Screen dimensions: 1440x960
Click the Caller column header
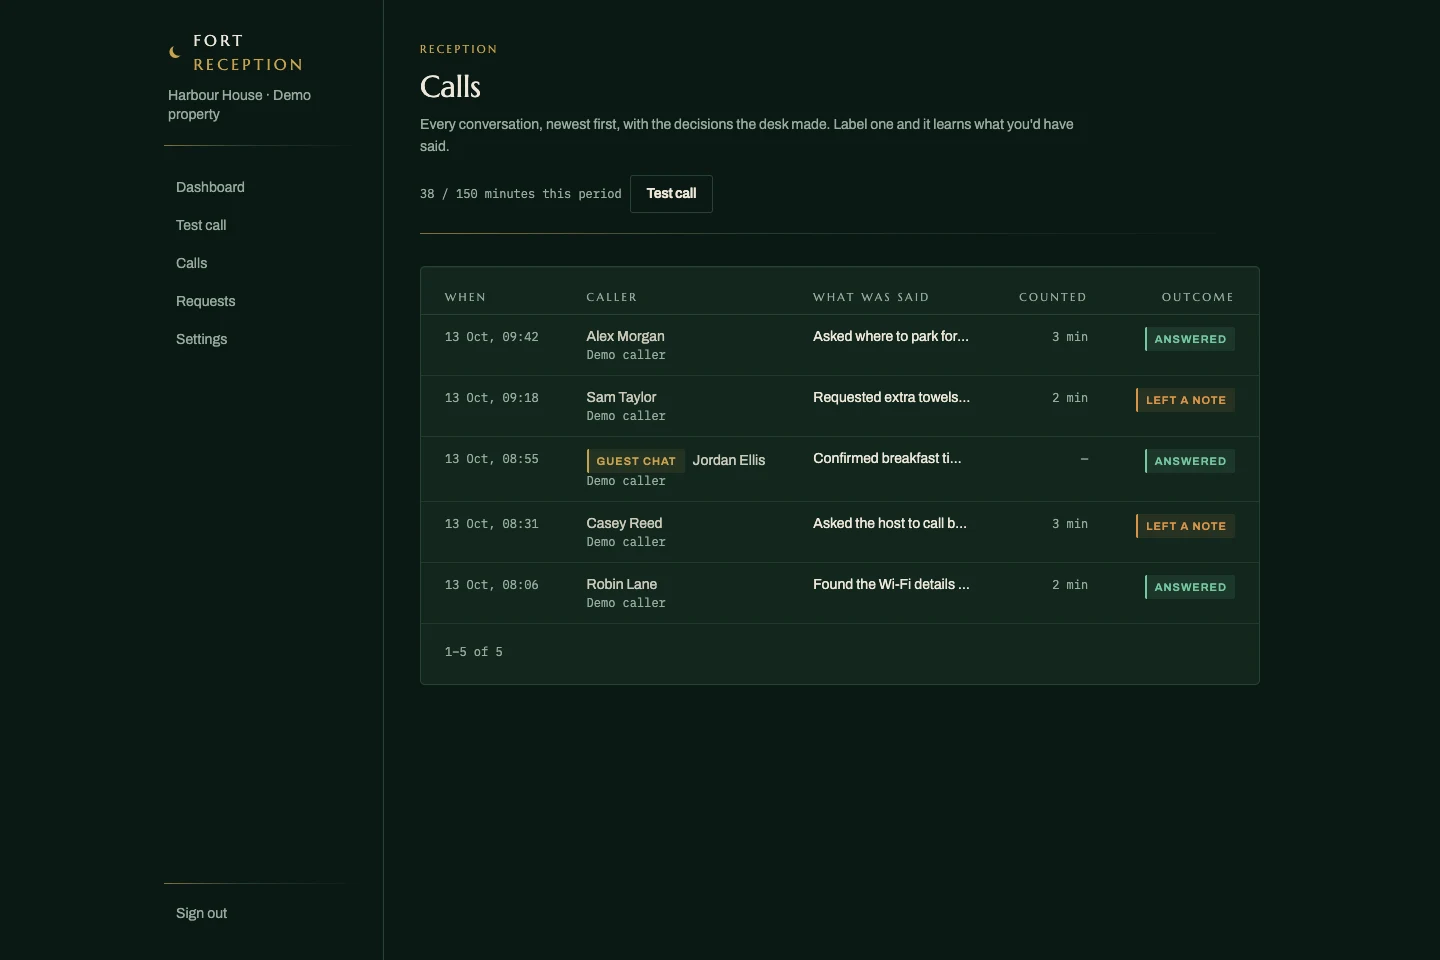coord(612,297)
